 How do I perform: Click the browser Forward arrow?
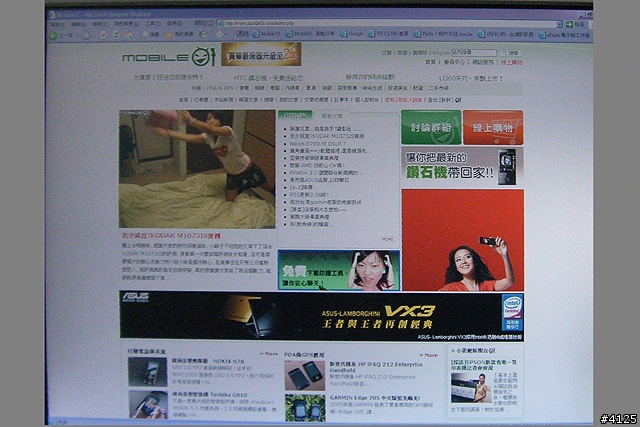point(87,36)
